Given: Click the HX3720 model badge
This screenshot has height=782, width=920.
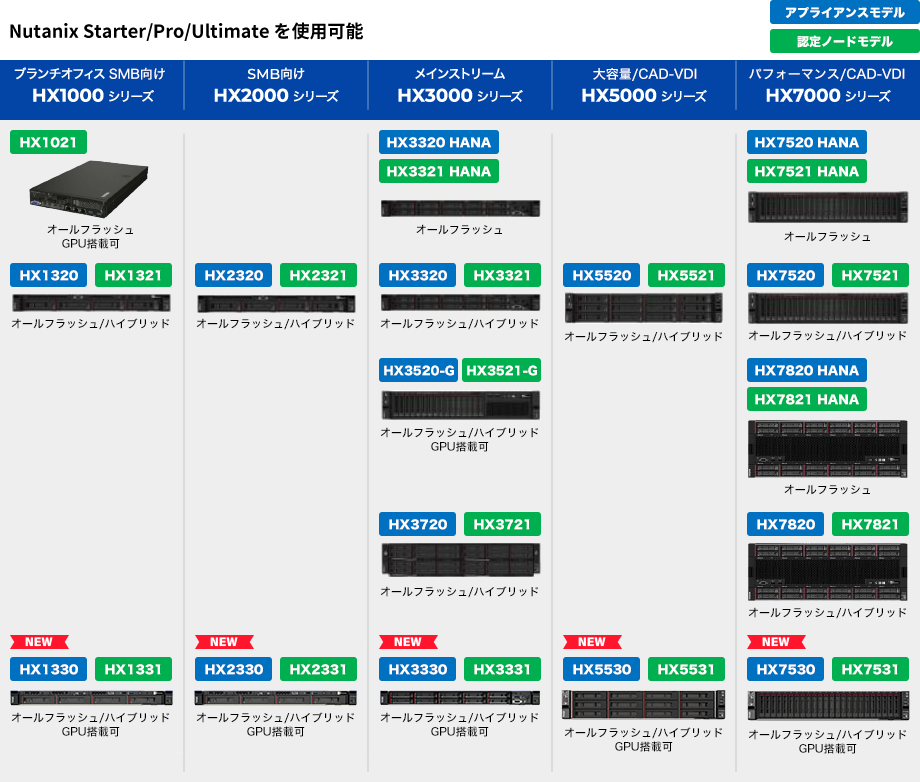Looking at the screenshot, I should (x=417, y=524).
